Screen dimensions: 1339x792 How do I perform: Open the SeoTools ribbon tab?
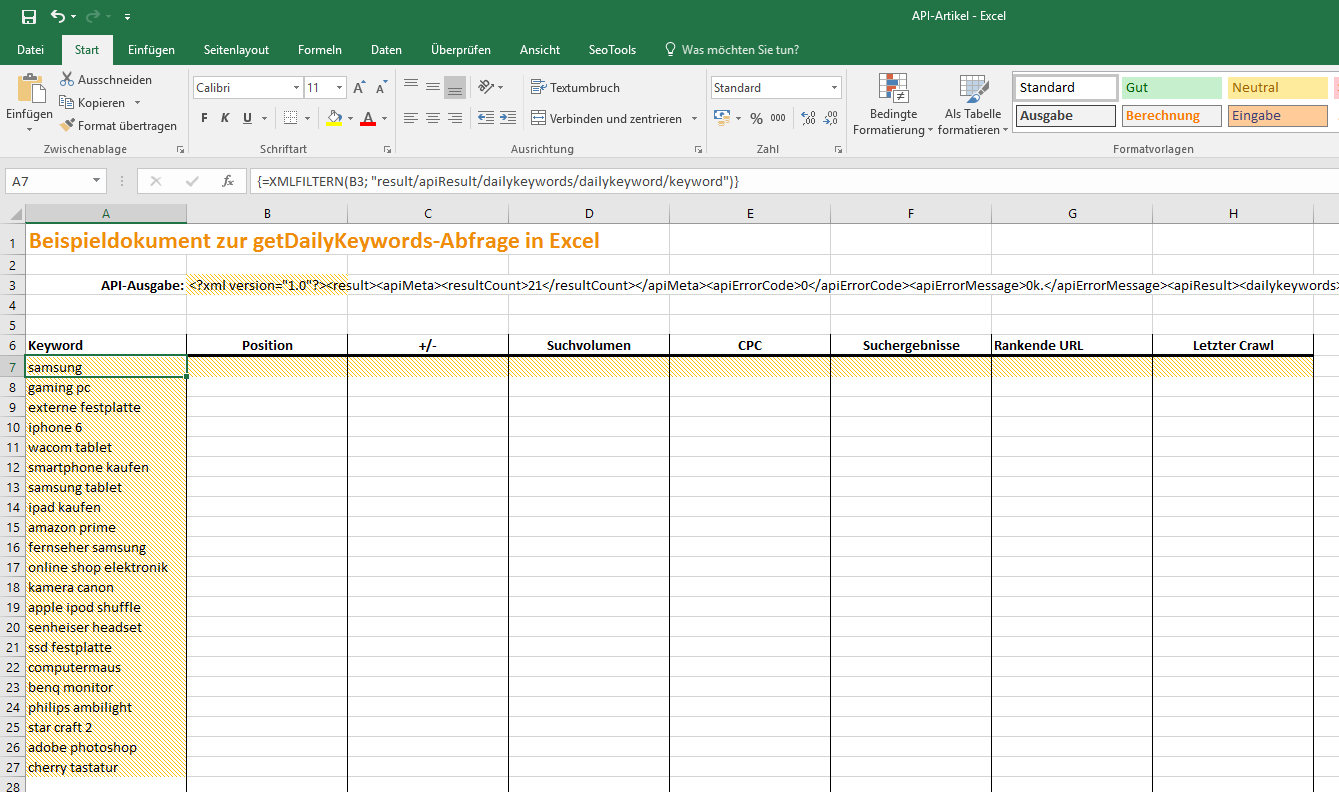[x=612, y=50]
